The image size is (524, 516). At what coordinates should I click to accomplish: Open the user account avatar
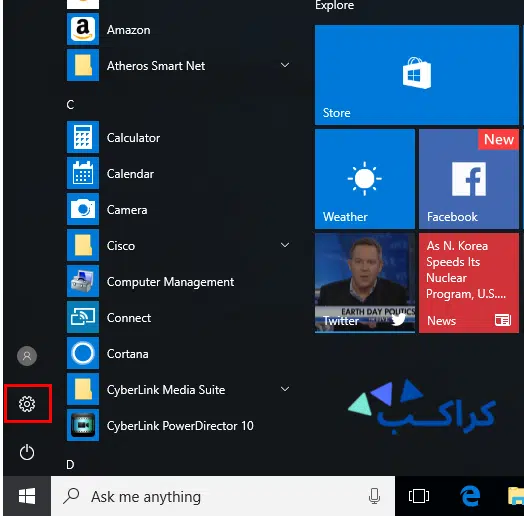[x=27, y=356]
